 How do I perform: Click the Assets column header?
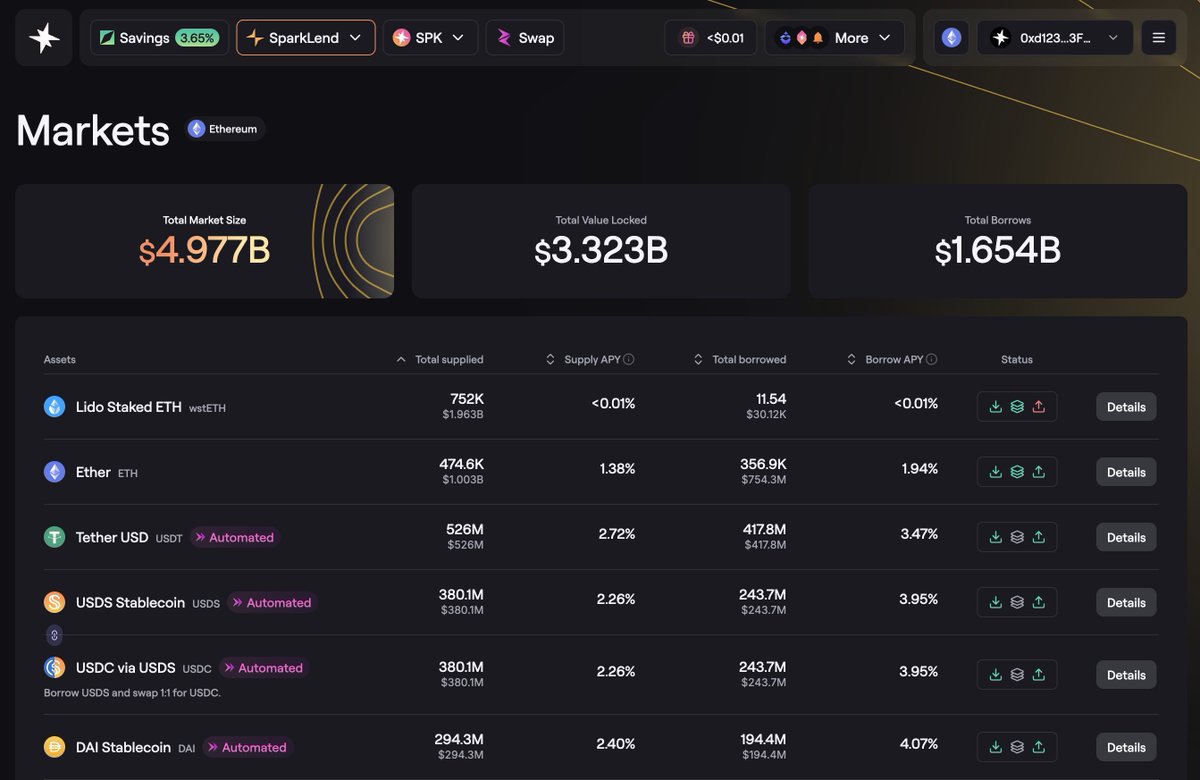(60, 359)
